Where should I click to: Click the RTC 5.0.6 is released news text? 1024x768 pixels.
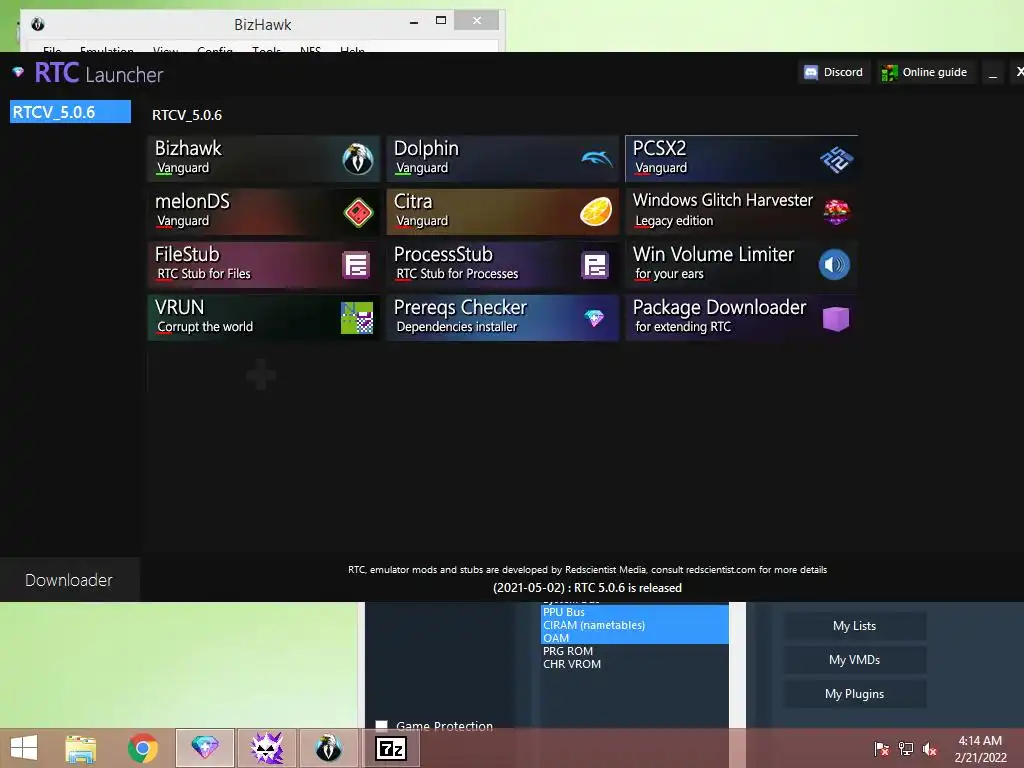[x=587, y=588]
